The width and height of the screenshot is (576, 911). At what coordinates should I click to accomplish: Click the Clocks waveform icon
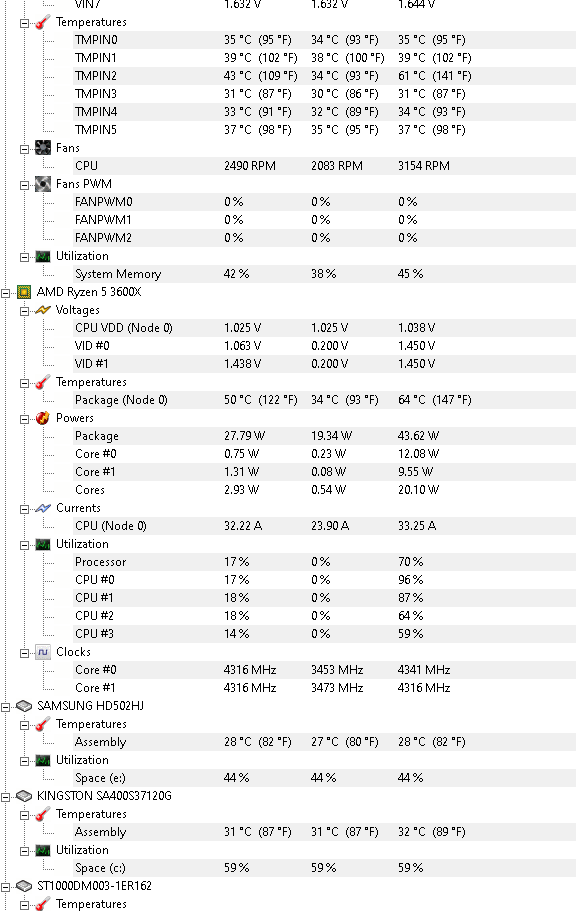click(43, 652)
